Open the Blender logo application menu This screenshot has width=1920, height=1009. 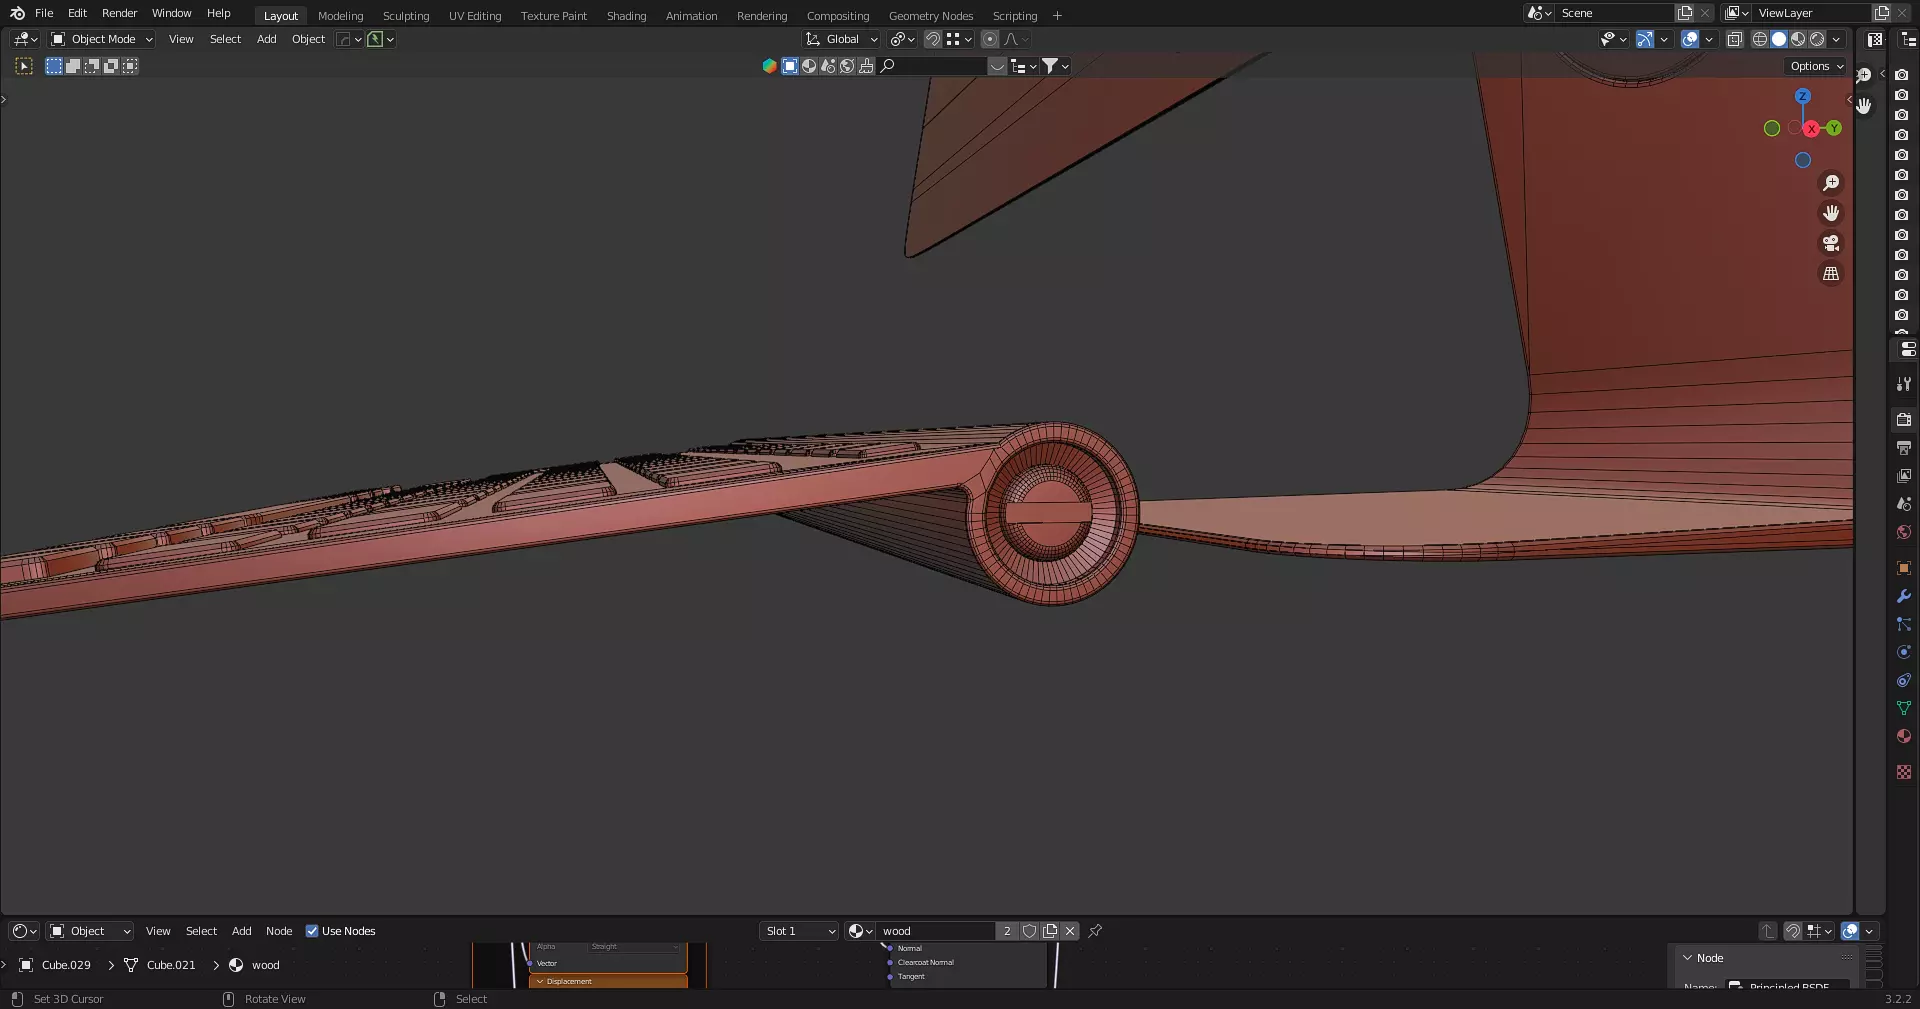point(17,13)
